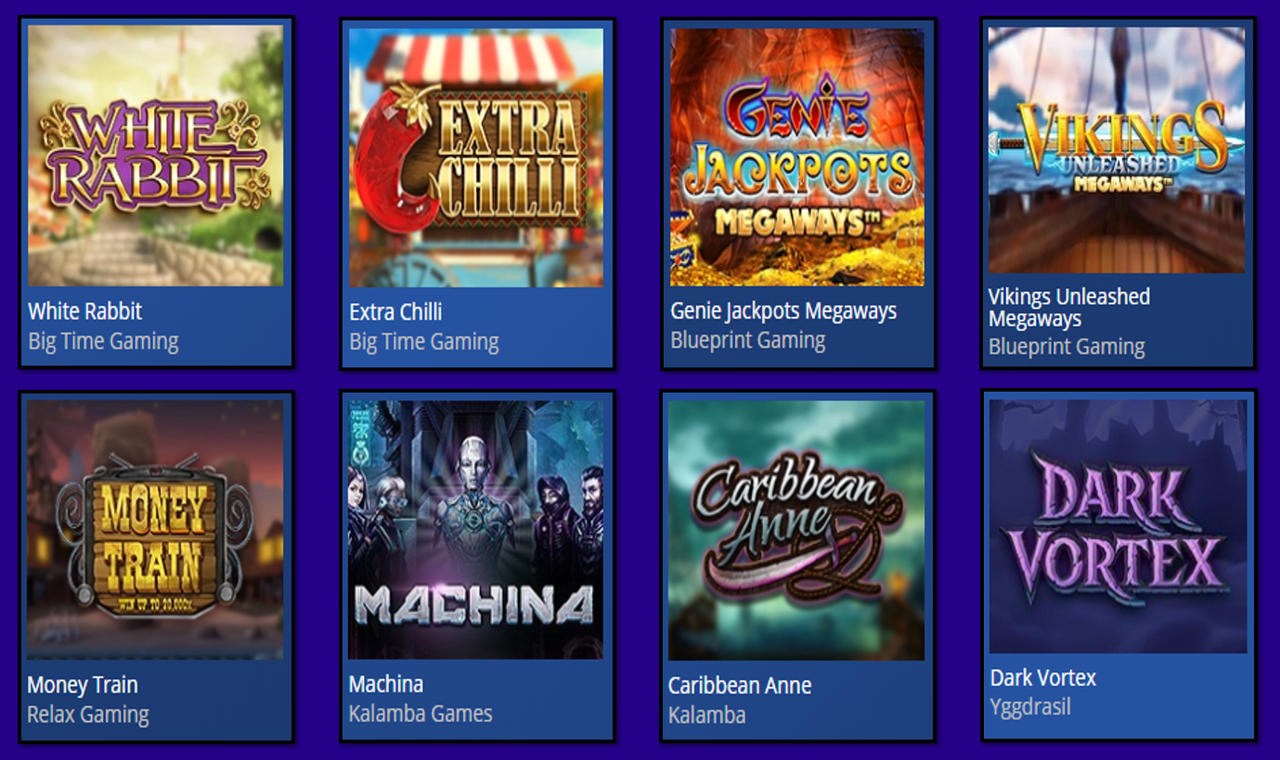1280x760 pixels.
Task: Open the White Rabbit game thumbnail
Action: coord(156,156)
